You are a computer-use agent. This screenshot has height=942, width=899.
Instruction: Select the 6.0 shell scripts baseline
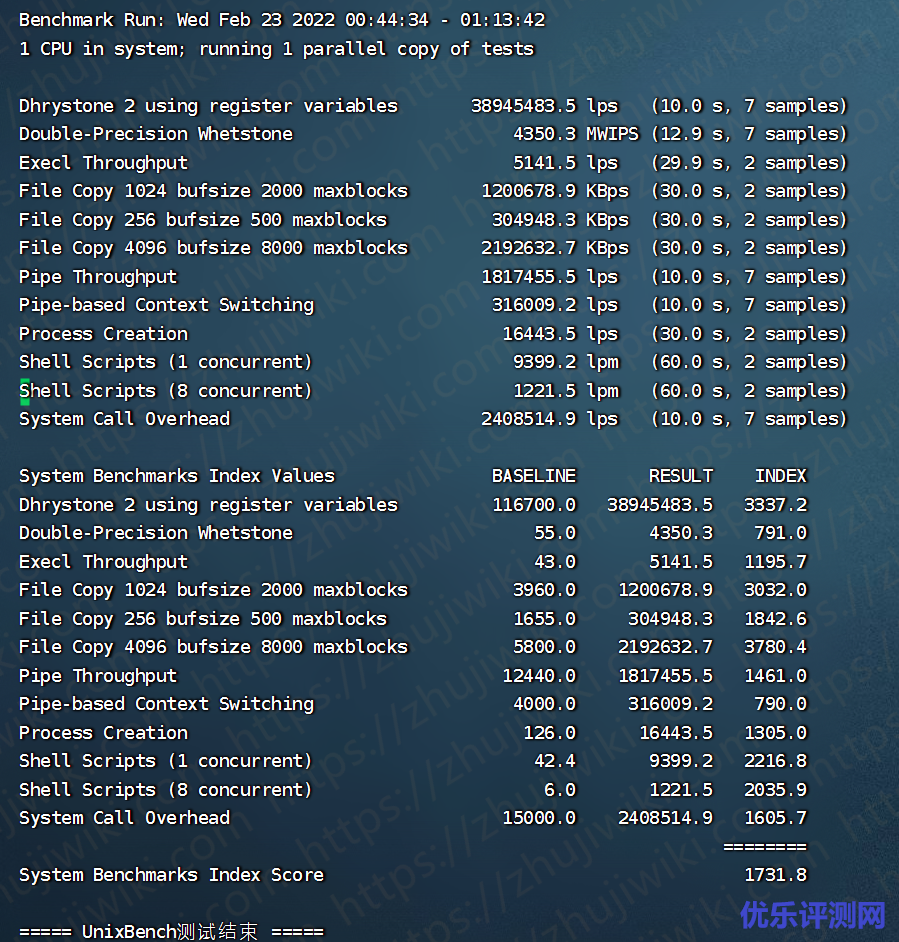click(x=560, y=791)
